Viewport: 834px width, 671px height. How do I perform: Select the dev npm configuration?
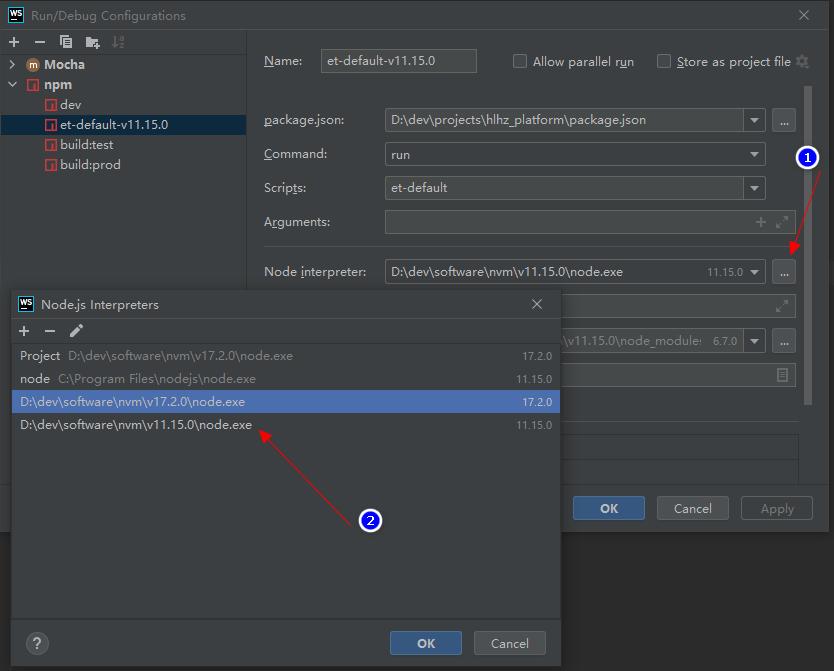tap(123, 105)
